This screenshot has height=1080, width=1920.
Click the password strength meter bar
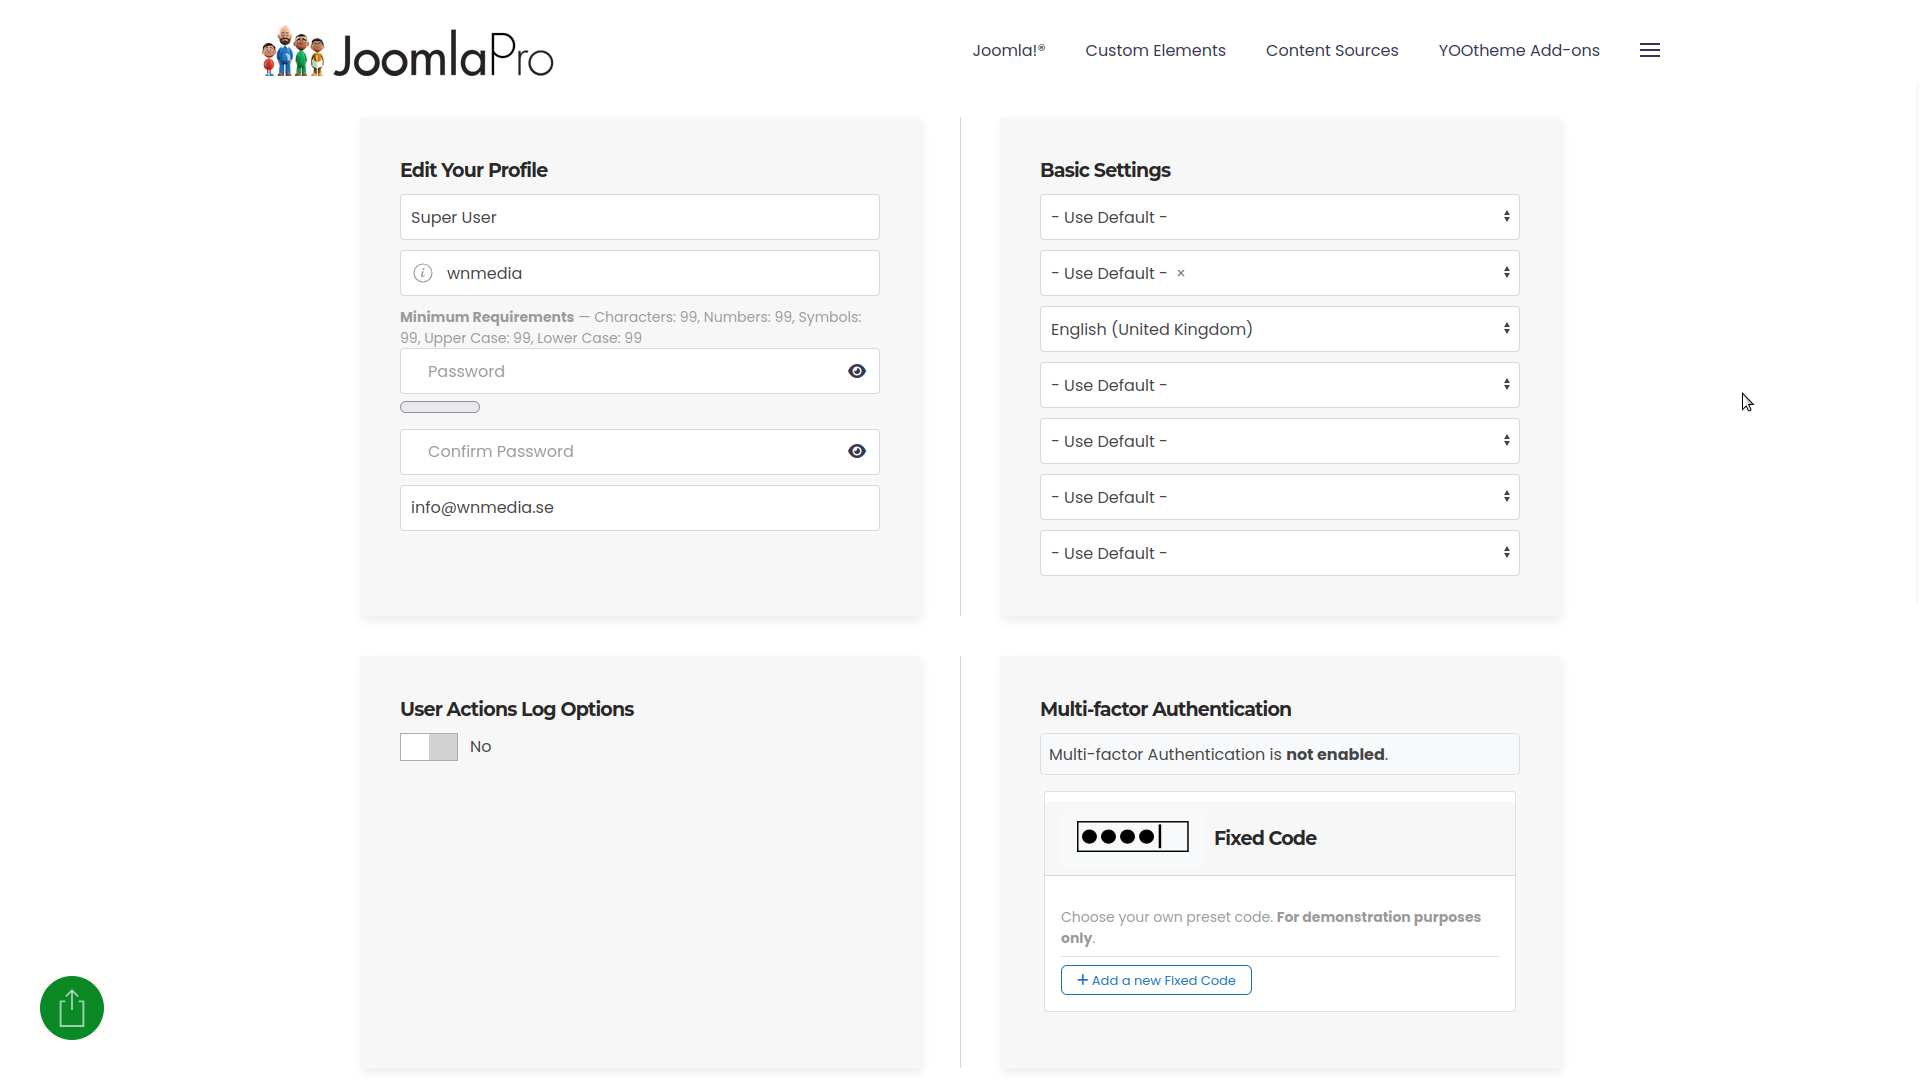click(440, 407)
